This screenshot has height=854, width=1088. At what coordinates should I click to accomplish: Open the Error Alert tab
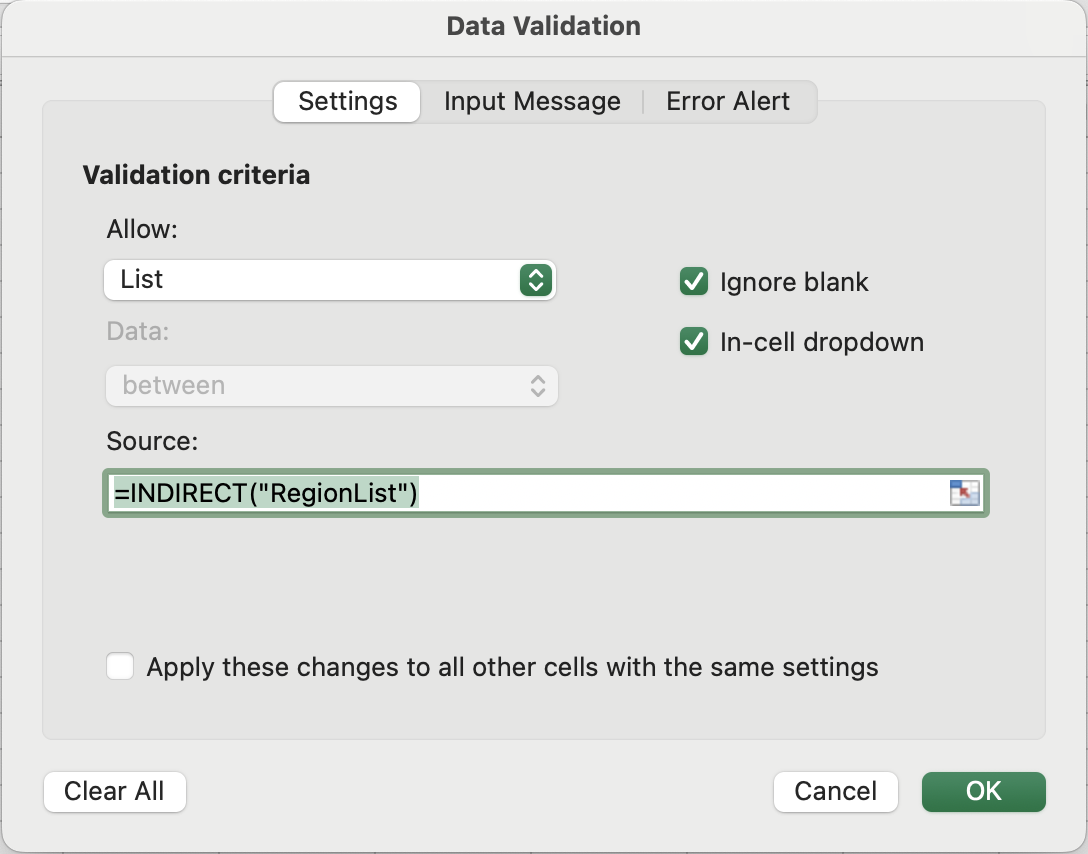[728, 101]
